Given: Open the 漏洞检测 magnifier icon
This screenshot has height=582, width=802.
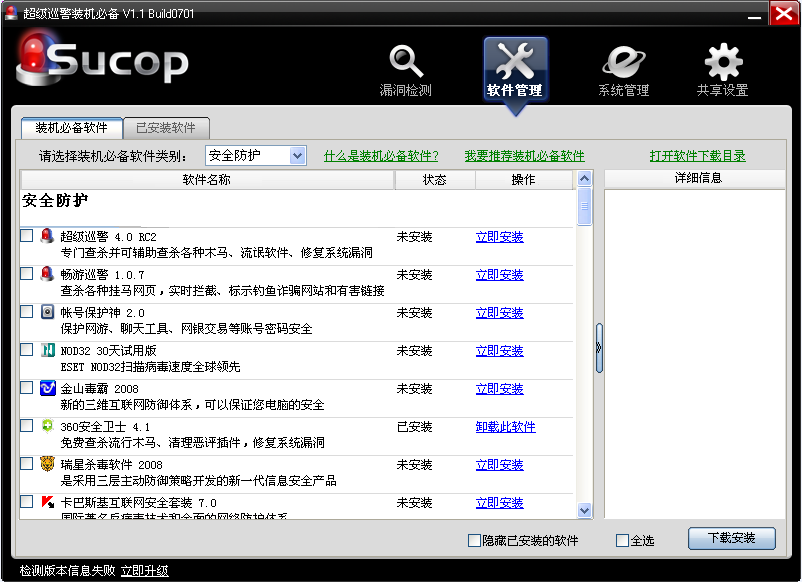Looking at the screenshot, I should point(406,61).
